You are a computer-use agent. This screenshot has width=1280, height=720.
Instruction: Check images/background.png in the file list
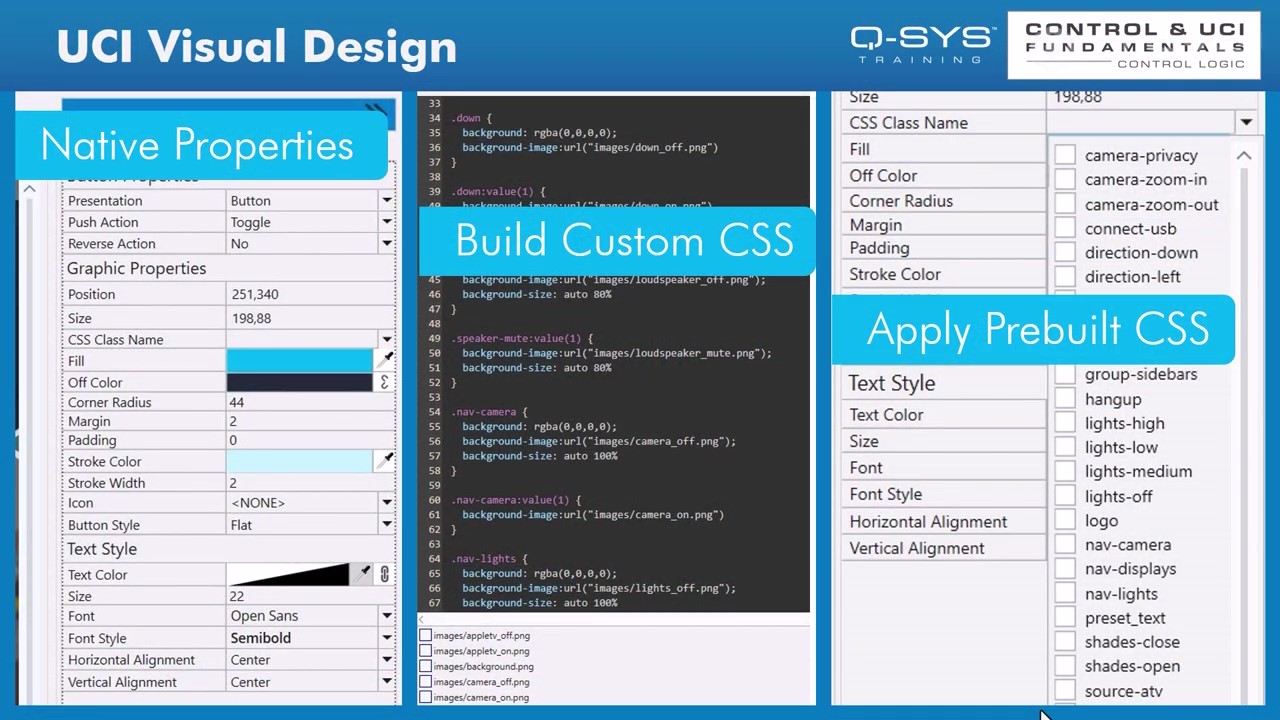click(426, 666)
